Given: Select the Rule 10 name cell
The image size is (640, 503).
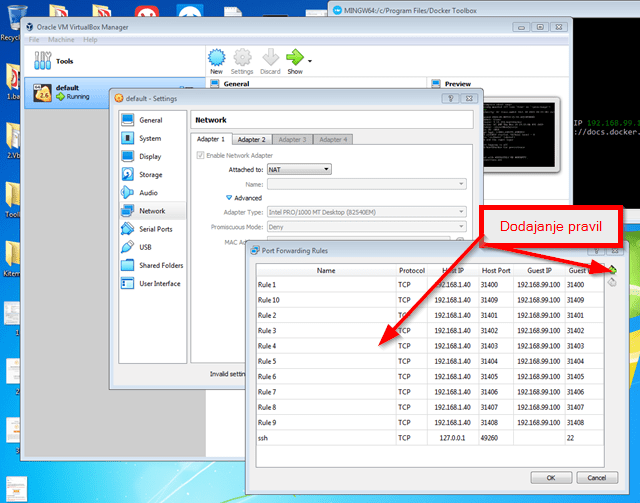Looking at the screenshot, I should click(326, 300).
